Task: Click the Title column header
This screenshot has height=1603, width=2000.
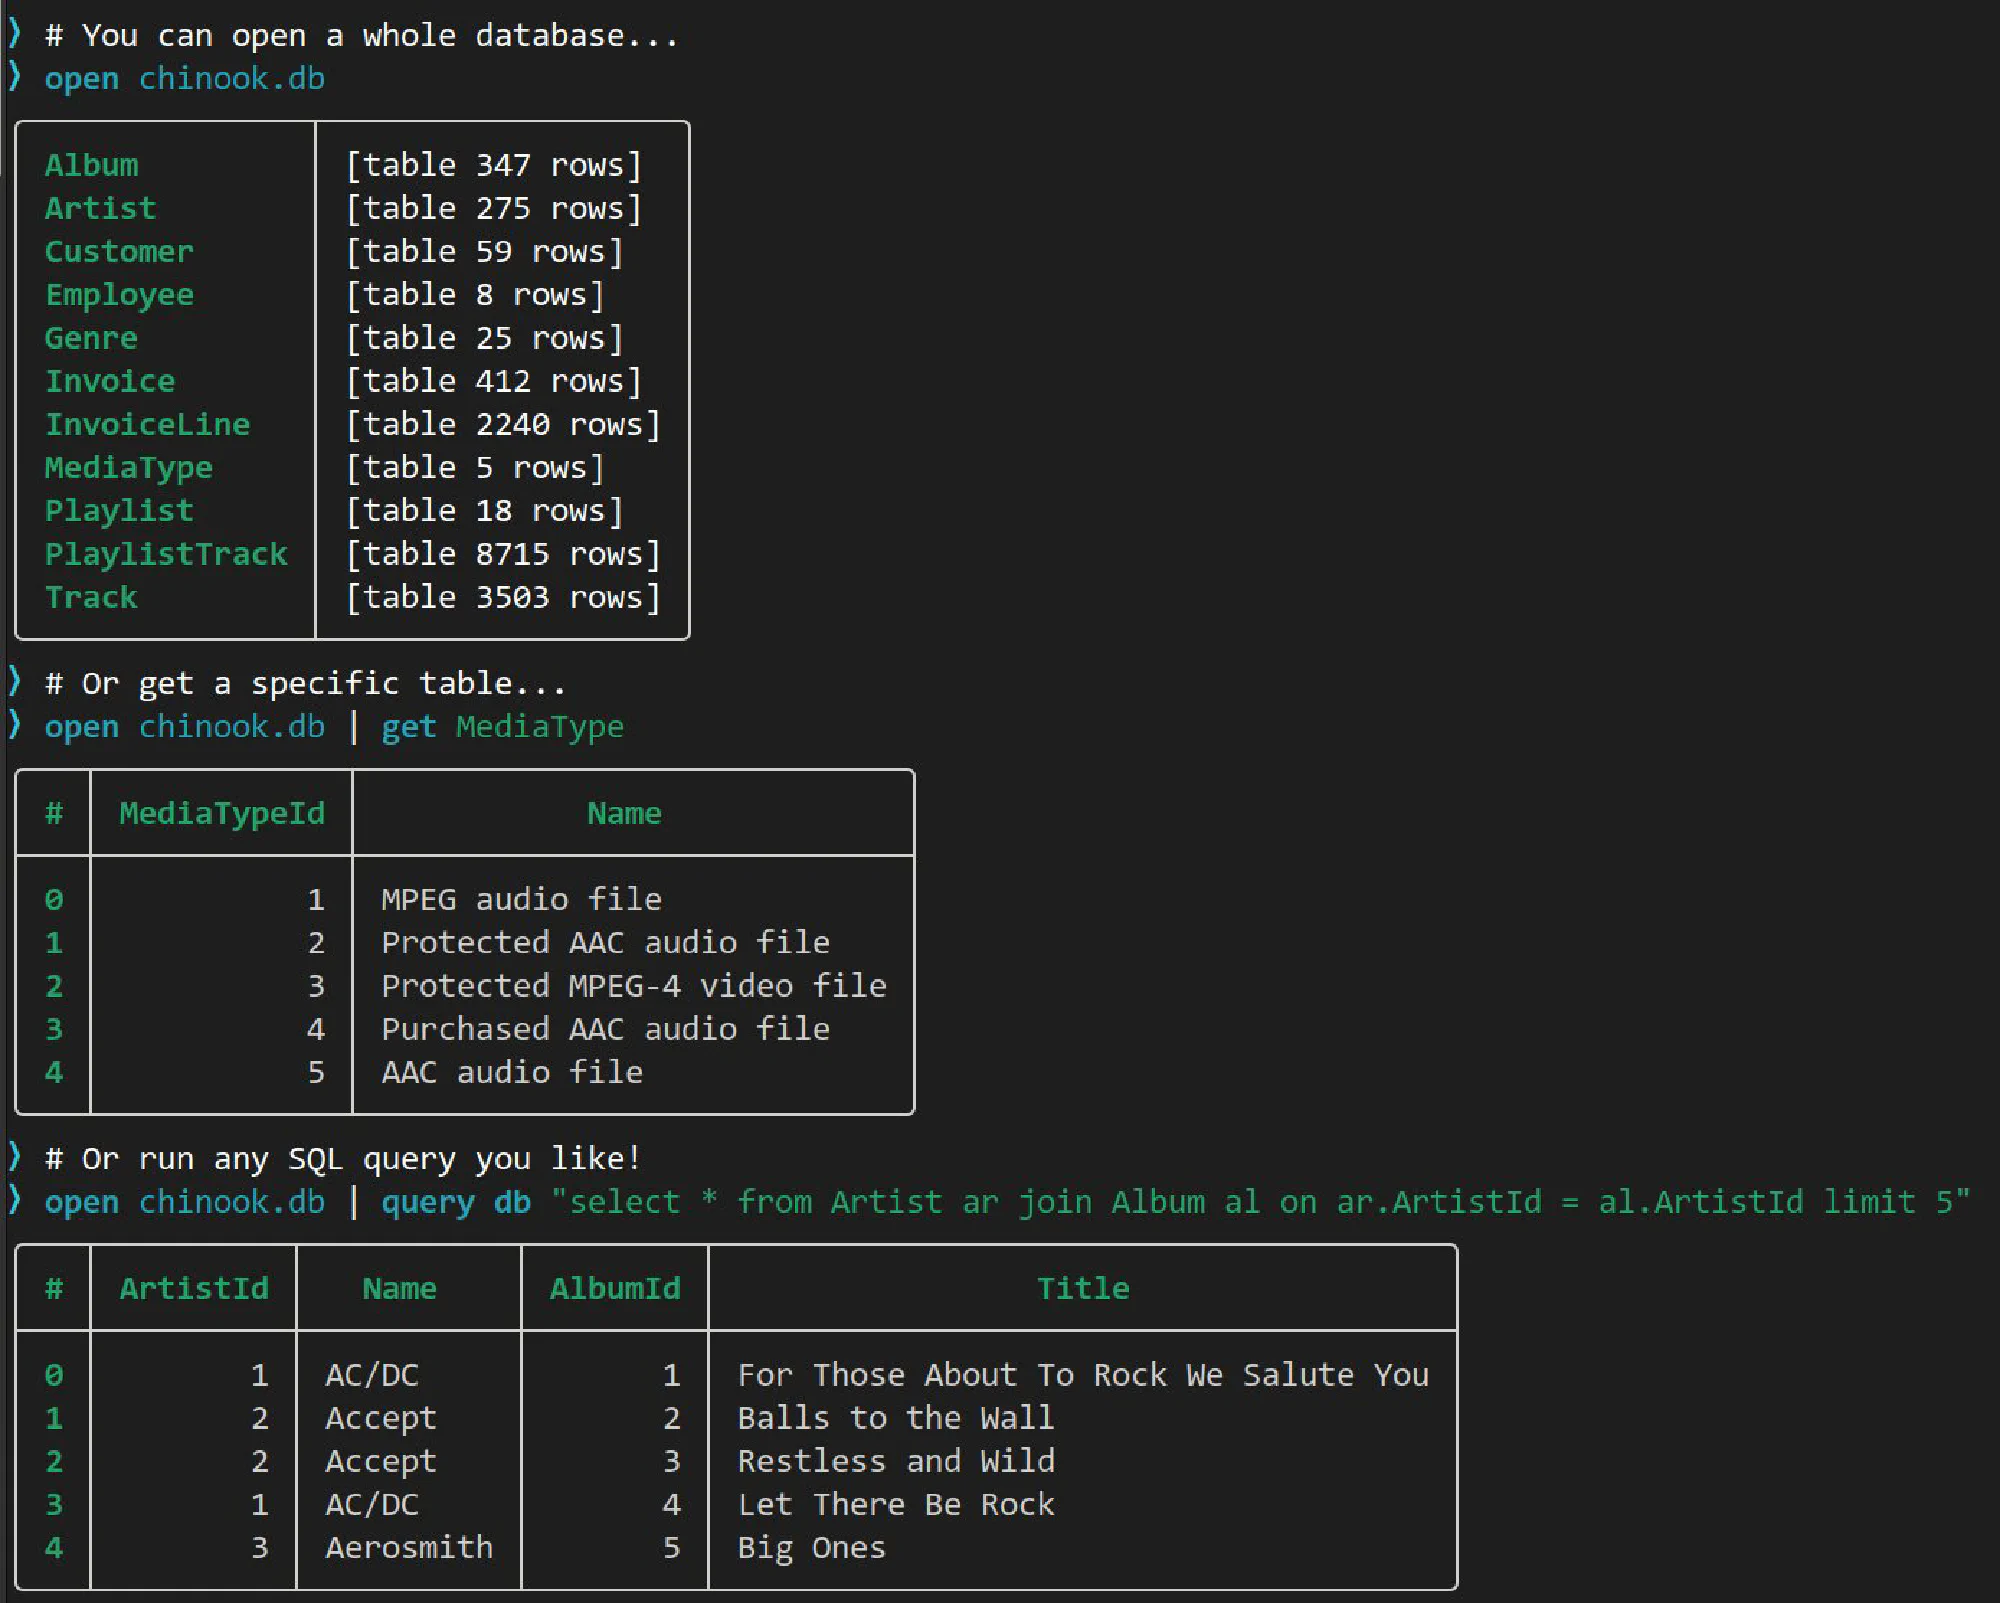Action: coord(1083,1288)
